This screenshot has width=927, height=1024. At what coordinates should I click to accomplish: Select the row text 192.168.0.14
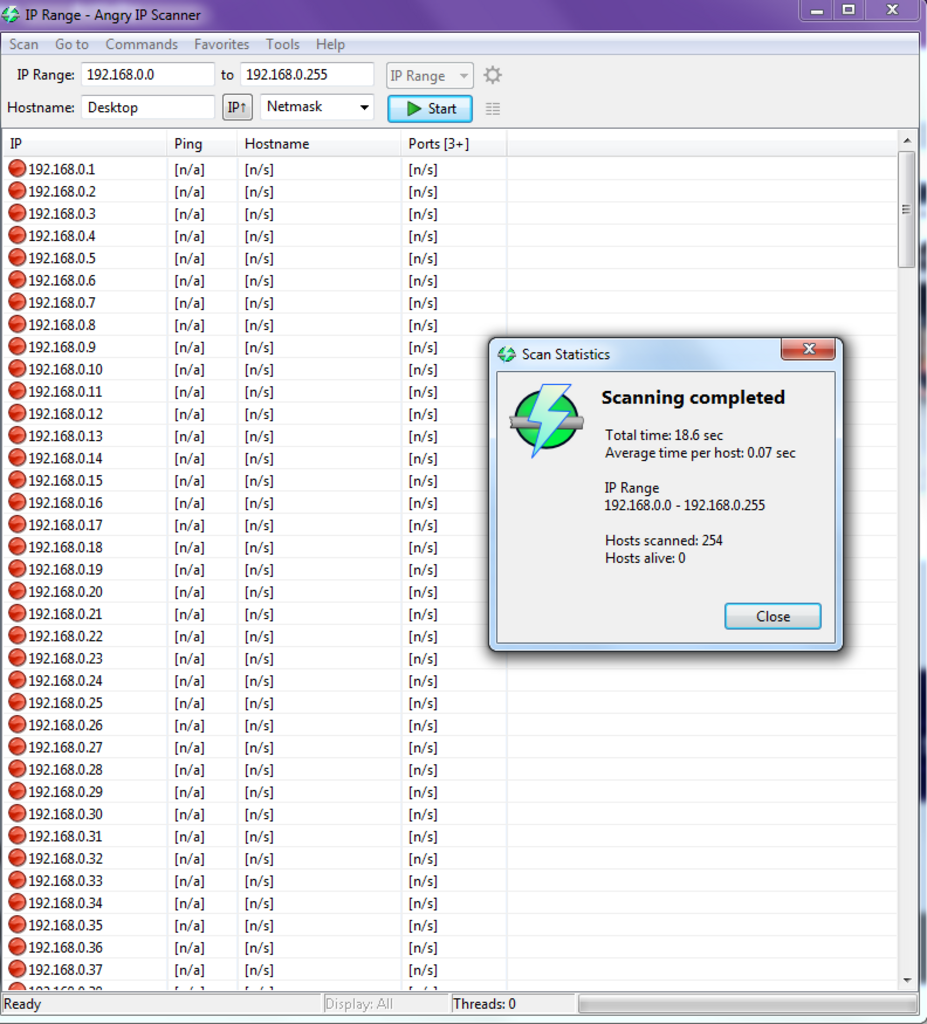click(65, 458)
